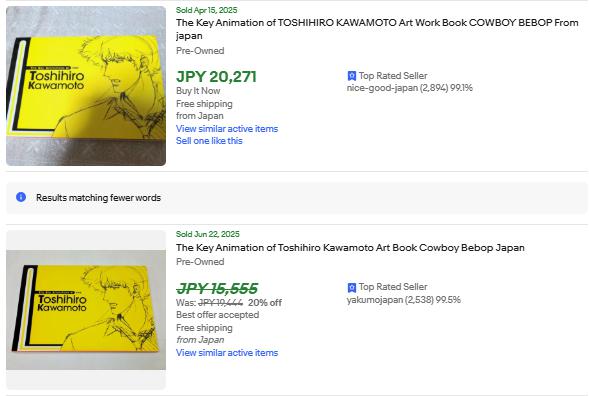Click the Sold Apr 15, 2025 date label

207,10
